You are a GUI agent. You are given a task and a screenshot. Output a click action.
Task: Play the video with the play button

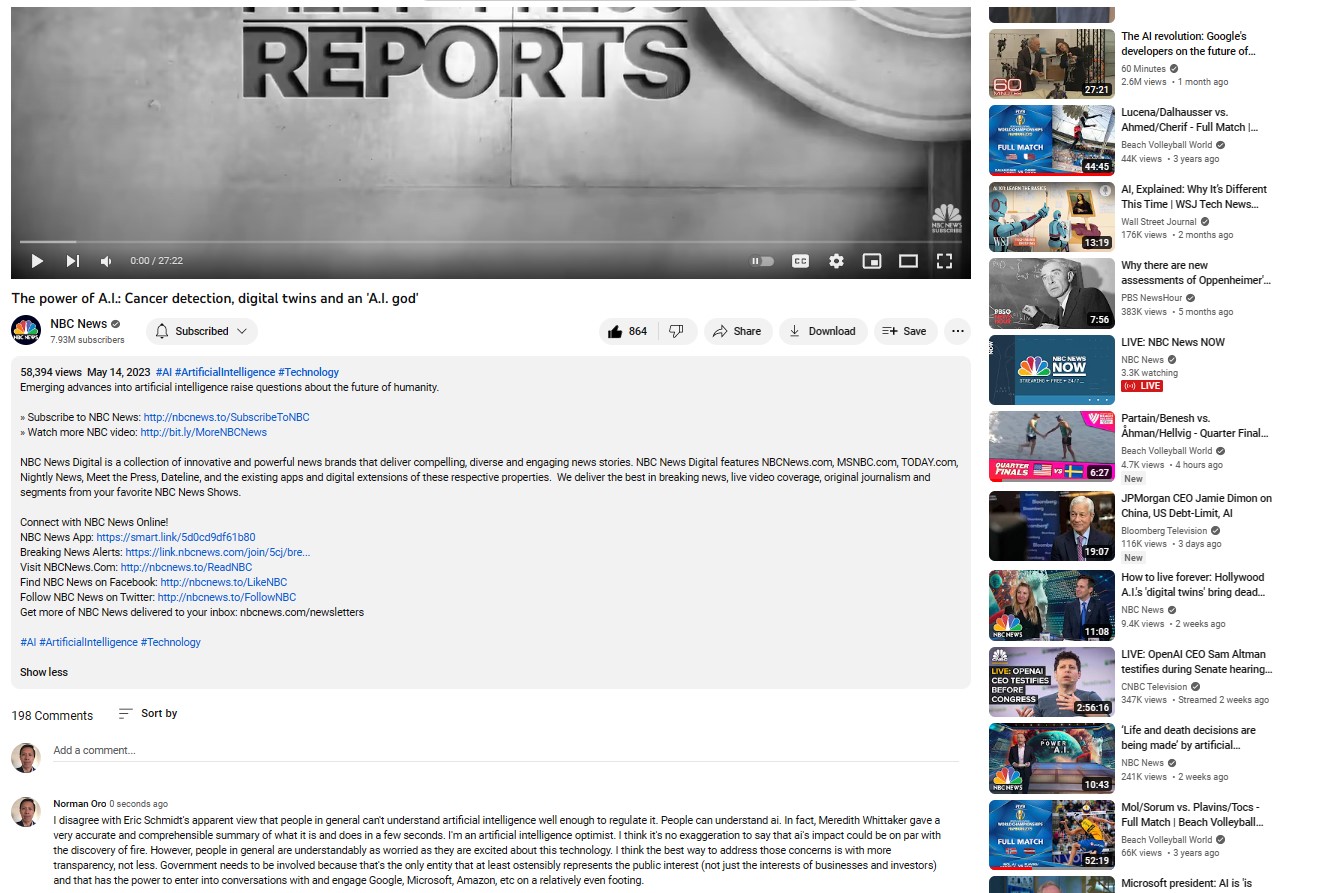37,261
